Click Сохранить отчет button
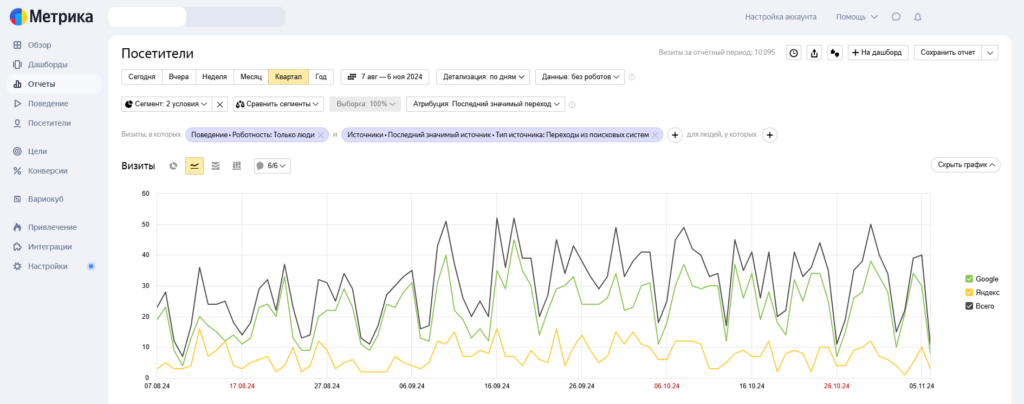The width and height of the screenshot is (1024, 404). click(x=947, y=53)
